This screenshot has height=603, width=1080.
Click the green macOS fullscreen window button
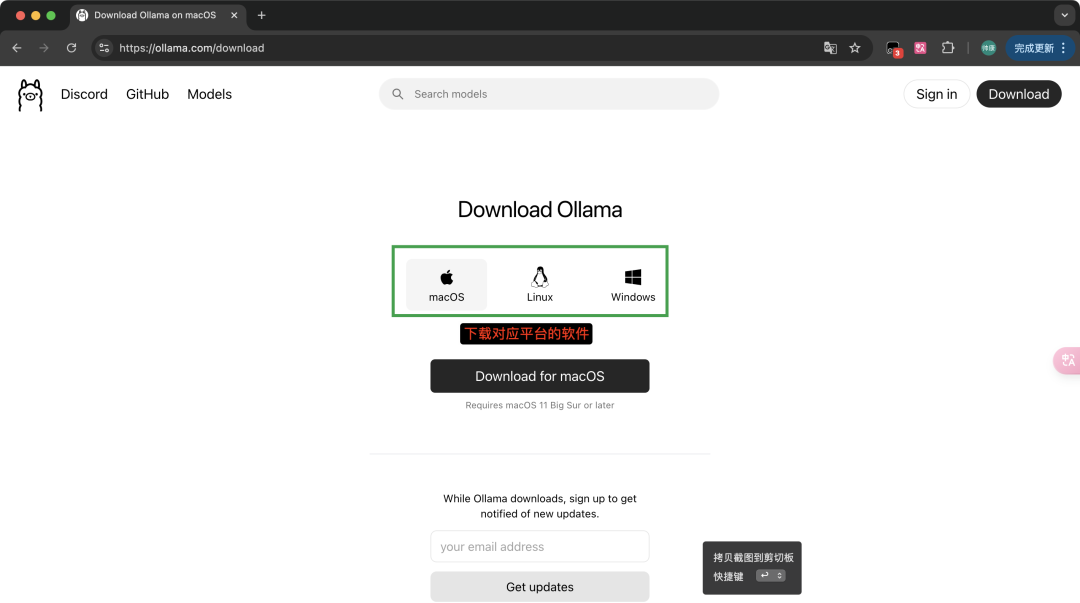51,15
